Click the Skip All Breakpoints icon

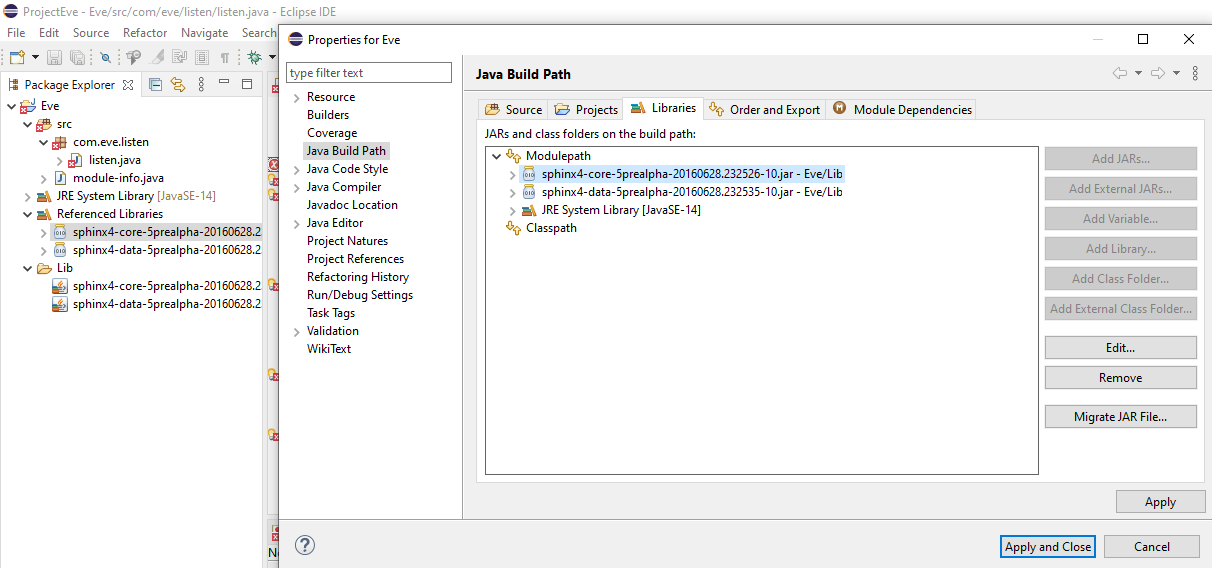point(105,58)
